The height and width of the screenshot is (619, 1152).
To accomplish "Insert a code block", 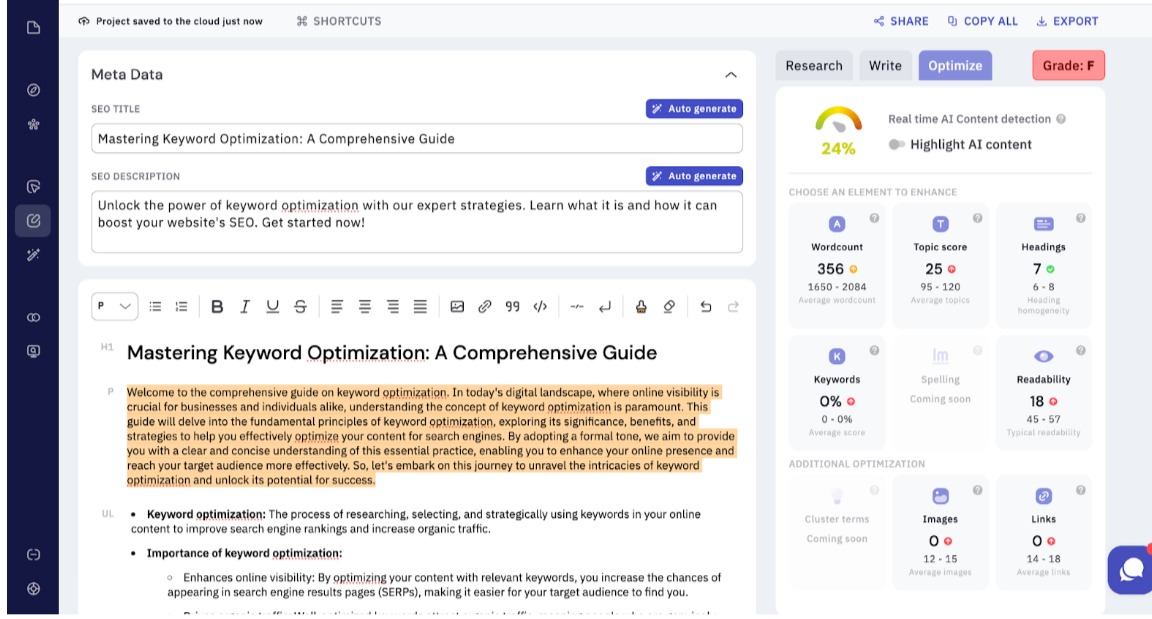I will pyautogui.click(x=539, y=308).
